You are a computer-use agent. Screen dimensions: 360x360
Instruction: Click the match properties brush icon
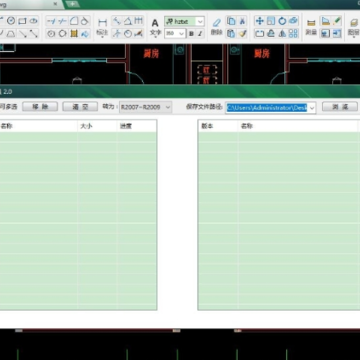tap(242, 34)
